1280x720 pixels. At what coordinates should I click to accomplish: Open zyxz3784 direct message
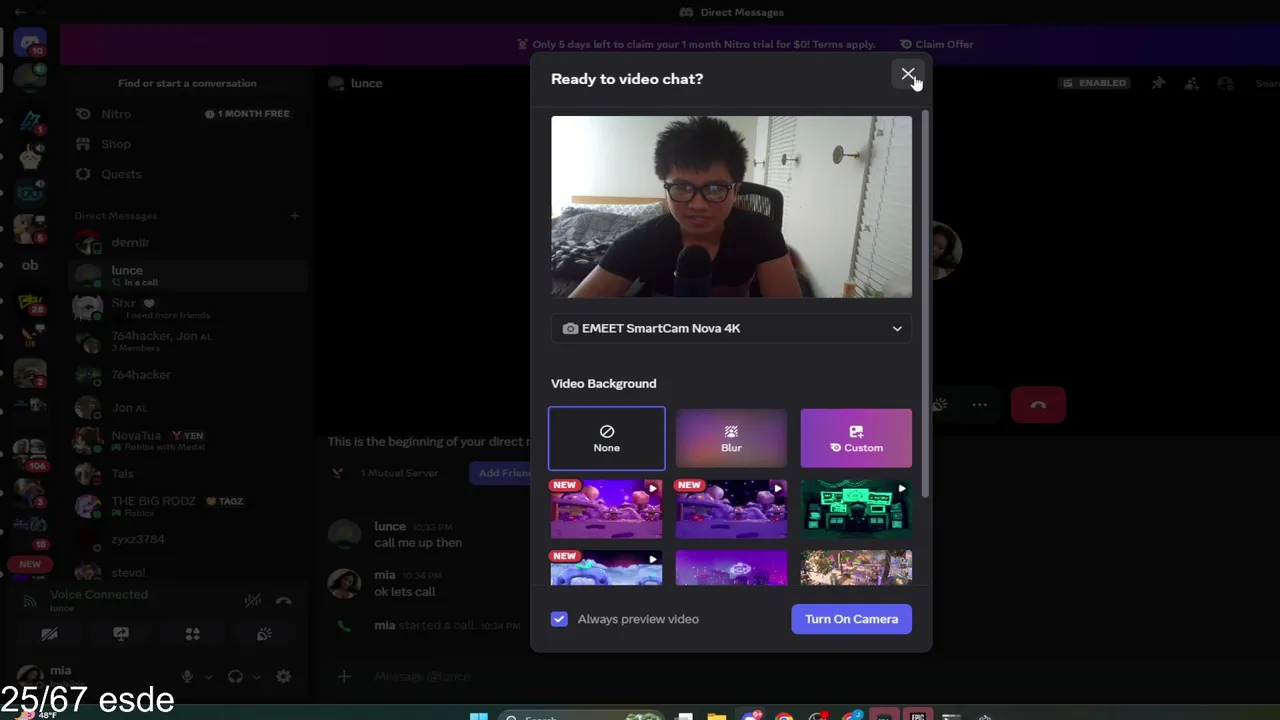[186, 539]
